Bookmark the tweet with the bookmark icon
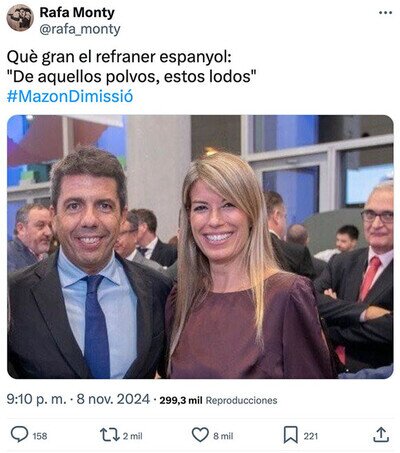This screenshot has height=453, width=400. (x=290, y=435)
